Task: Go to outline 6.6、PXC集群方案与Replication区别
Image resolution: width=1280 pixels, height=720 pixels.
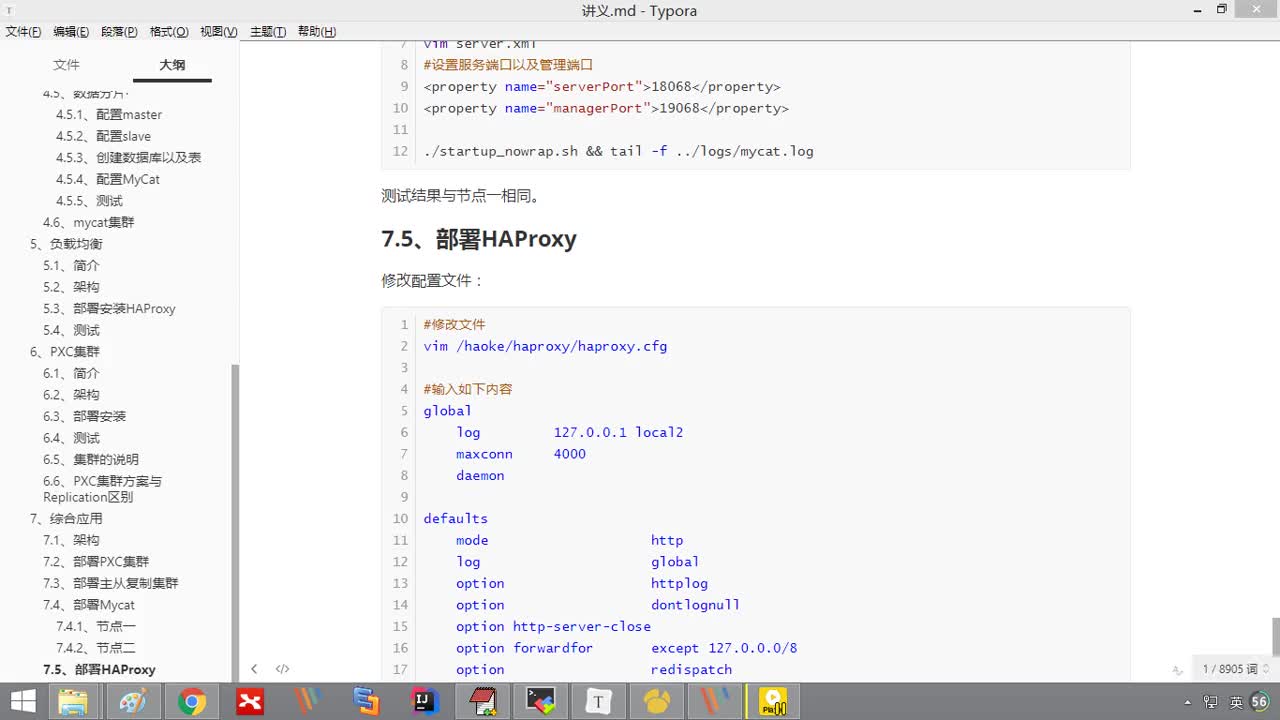Action: click(x=102, y=489)
